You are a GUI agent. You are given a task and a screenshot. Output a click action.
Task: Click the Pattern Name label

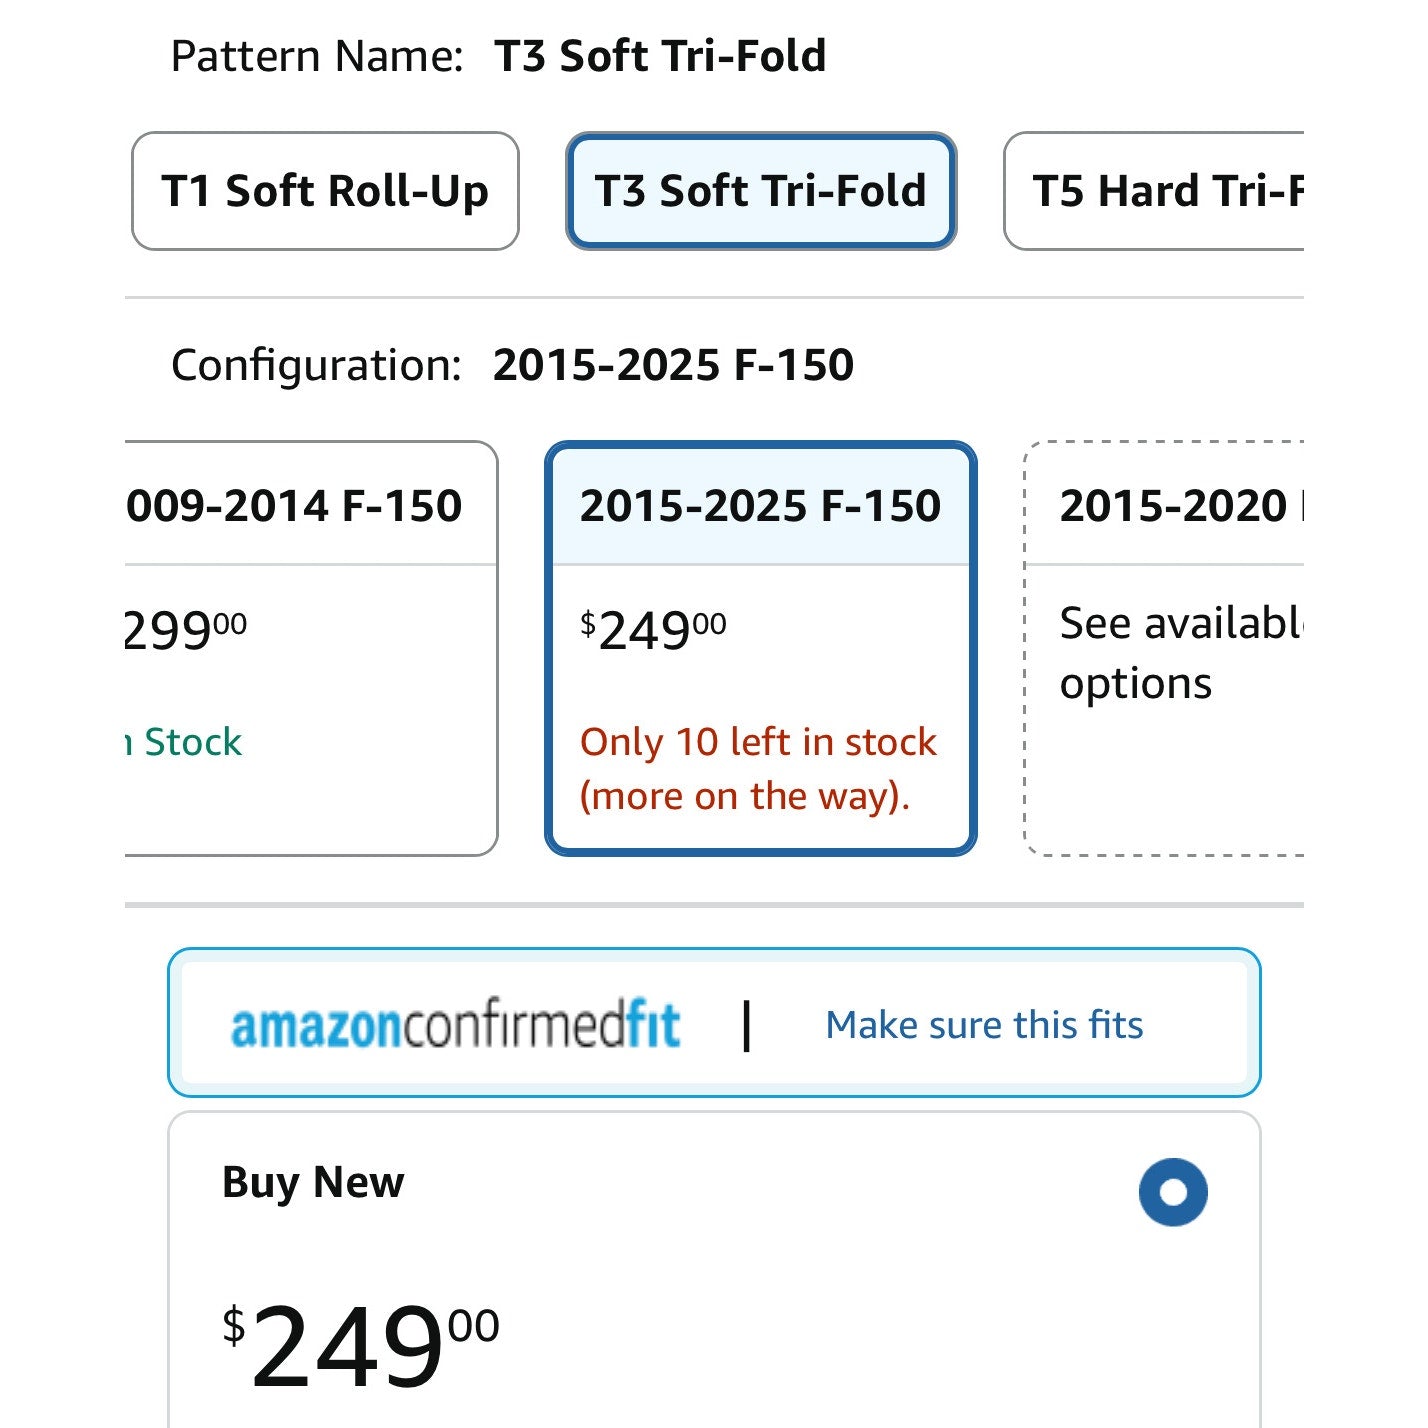317,56
